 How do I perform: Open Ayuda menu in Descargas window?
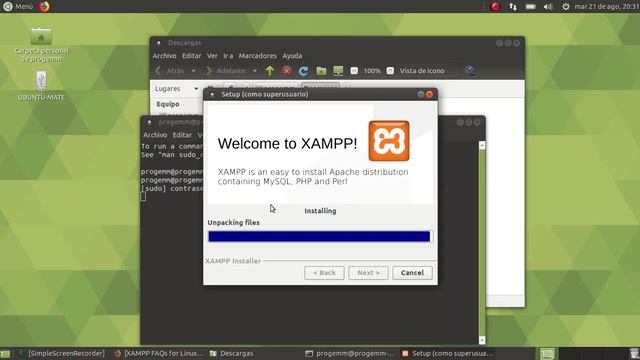click(x=292, y=56)
